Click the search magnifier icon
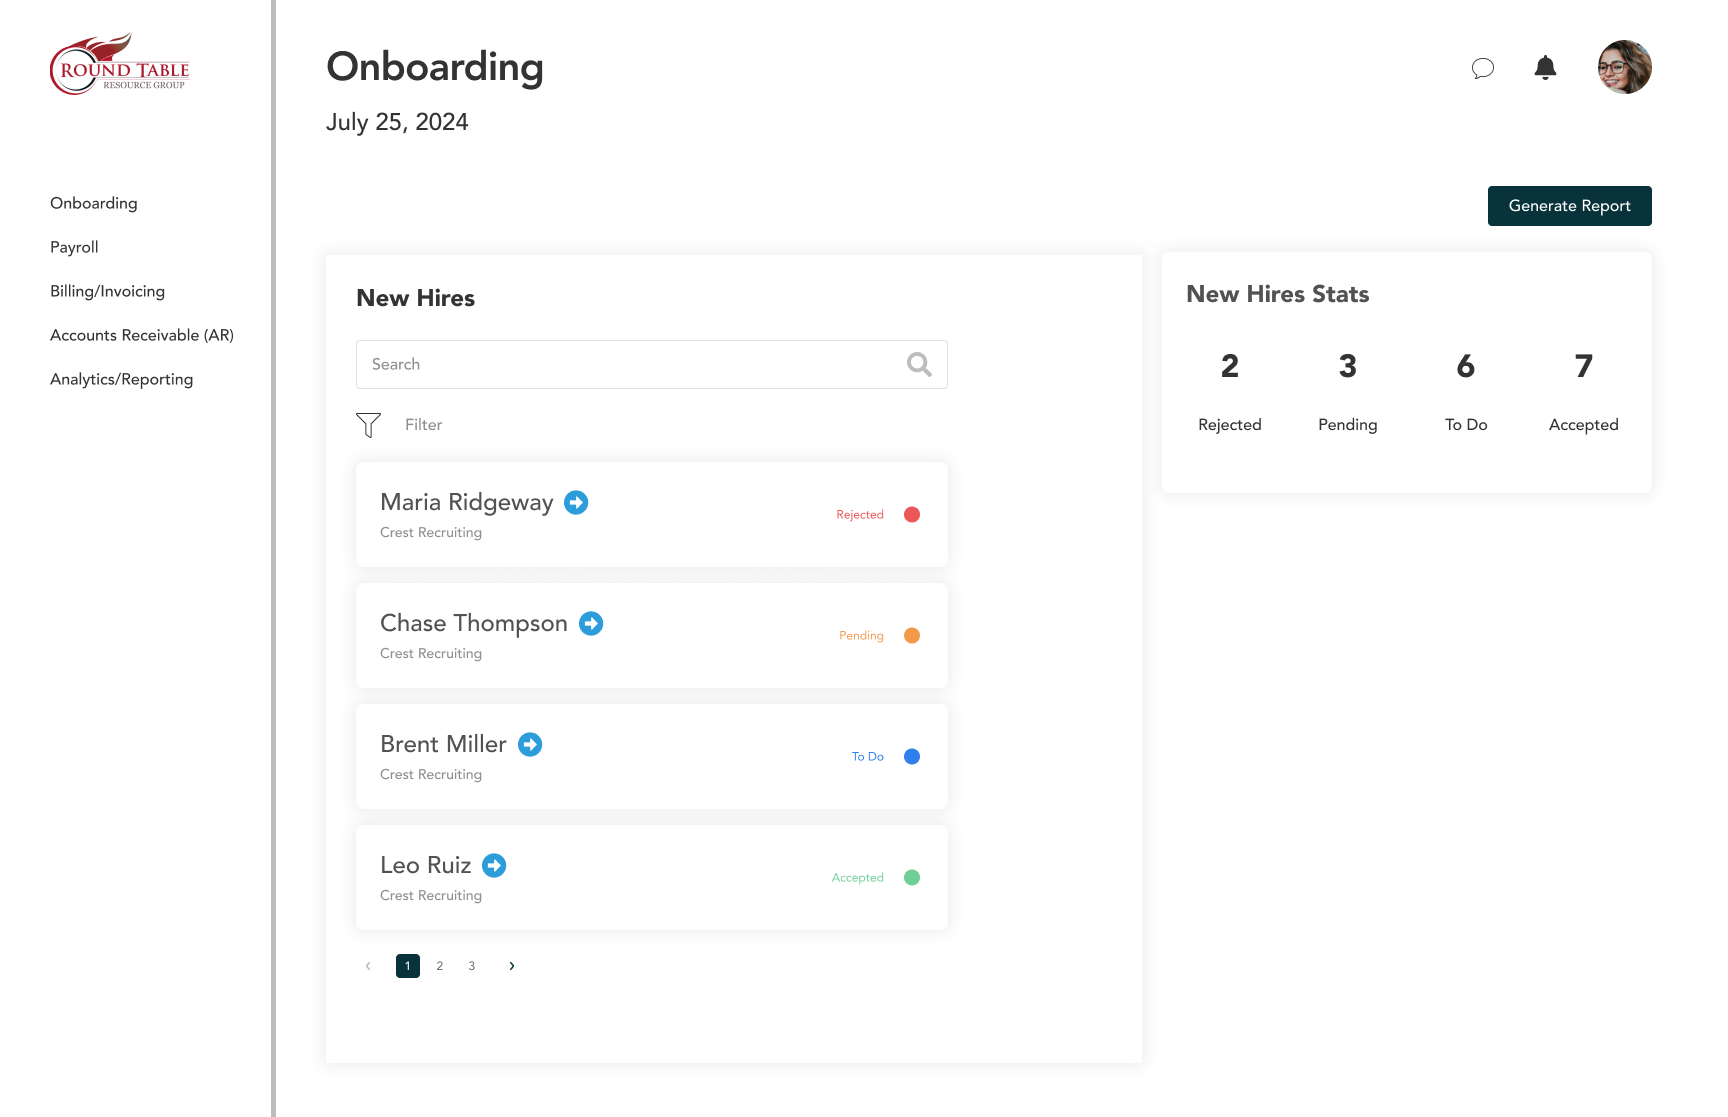1728x1117 pixels. click(x=918, y=364)
